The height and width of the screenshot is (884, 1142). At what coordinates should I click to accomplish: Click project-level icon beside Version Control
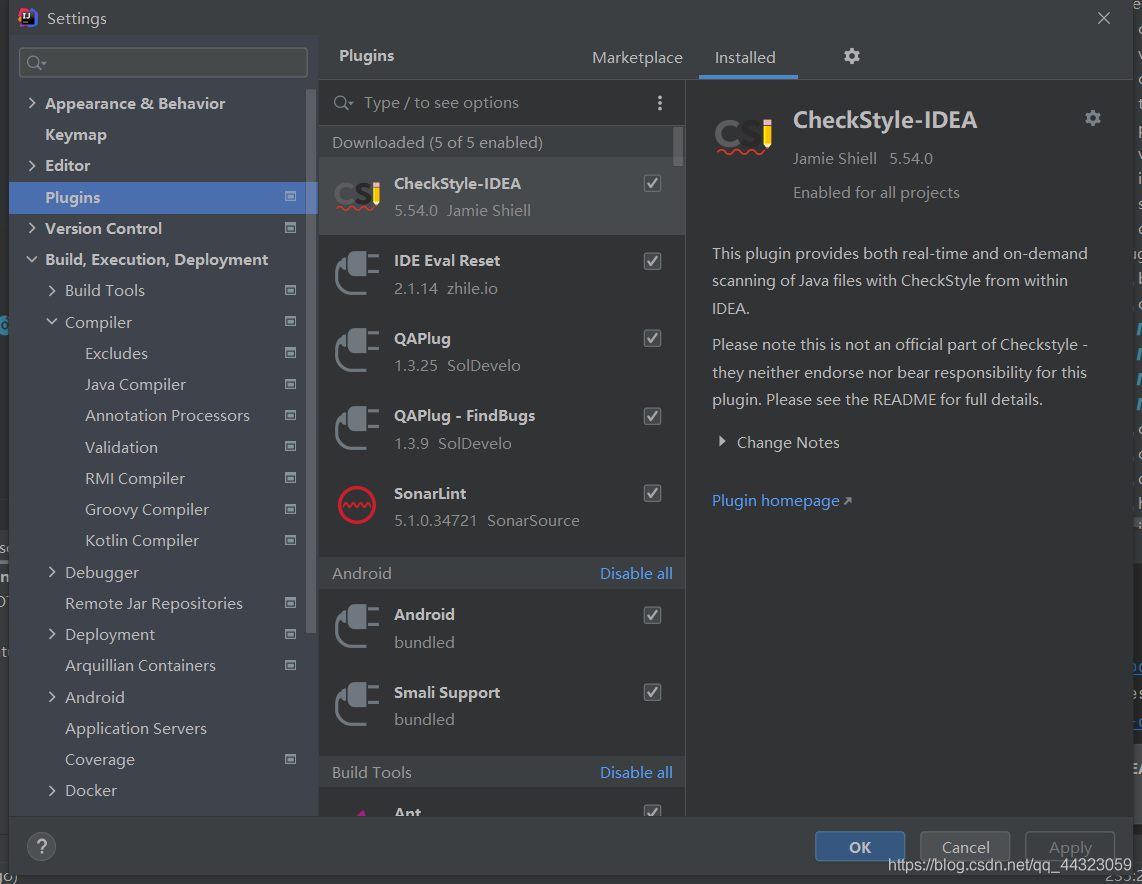pos(290,228)
